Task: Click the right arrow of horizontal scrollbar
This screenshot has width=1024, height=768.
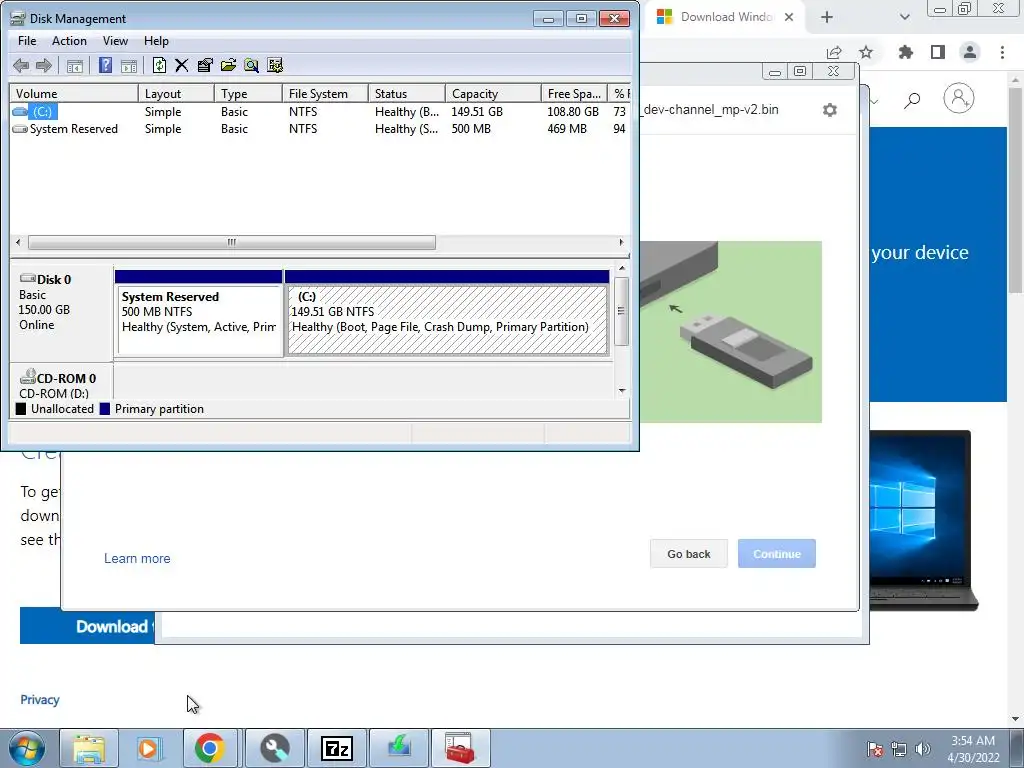Action: coord(621,242)
